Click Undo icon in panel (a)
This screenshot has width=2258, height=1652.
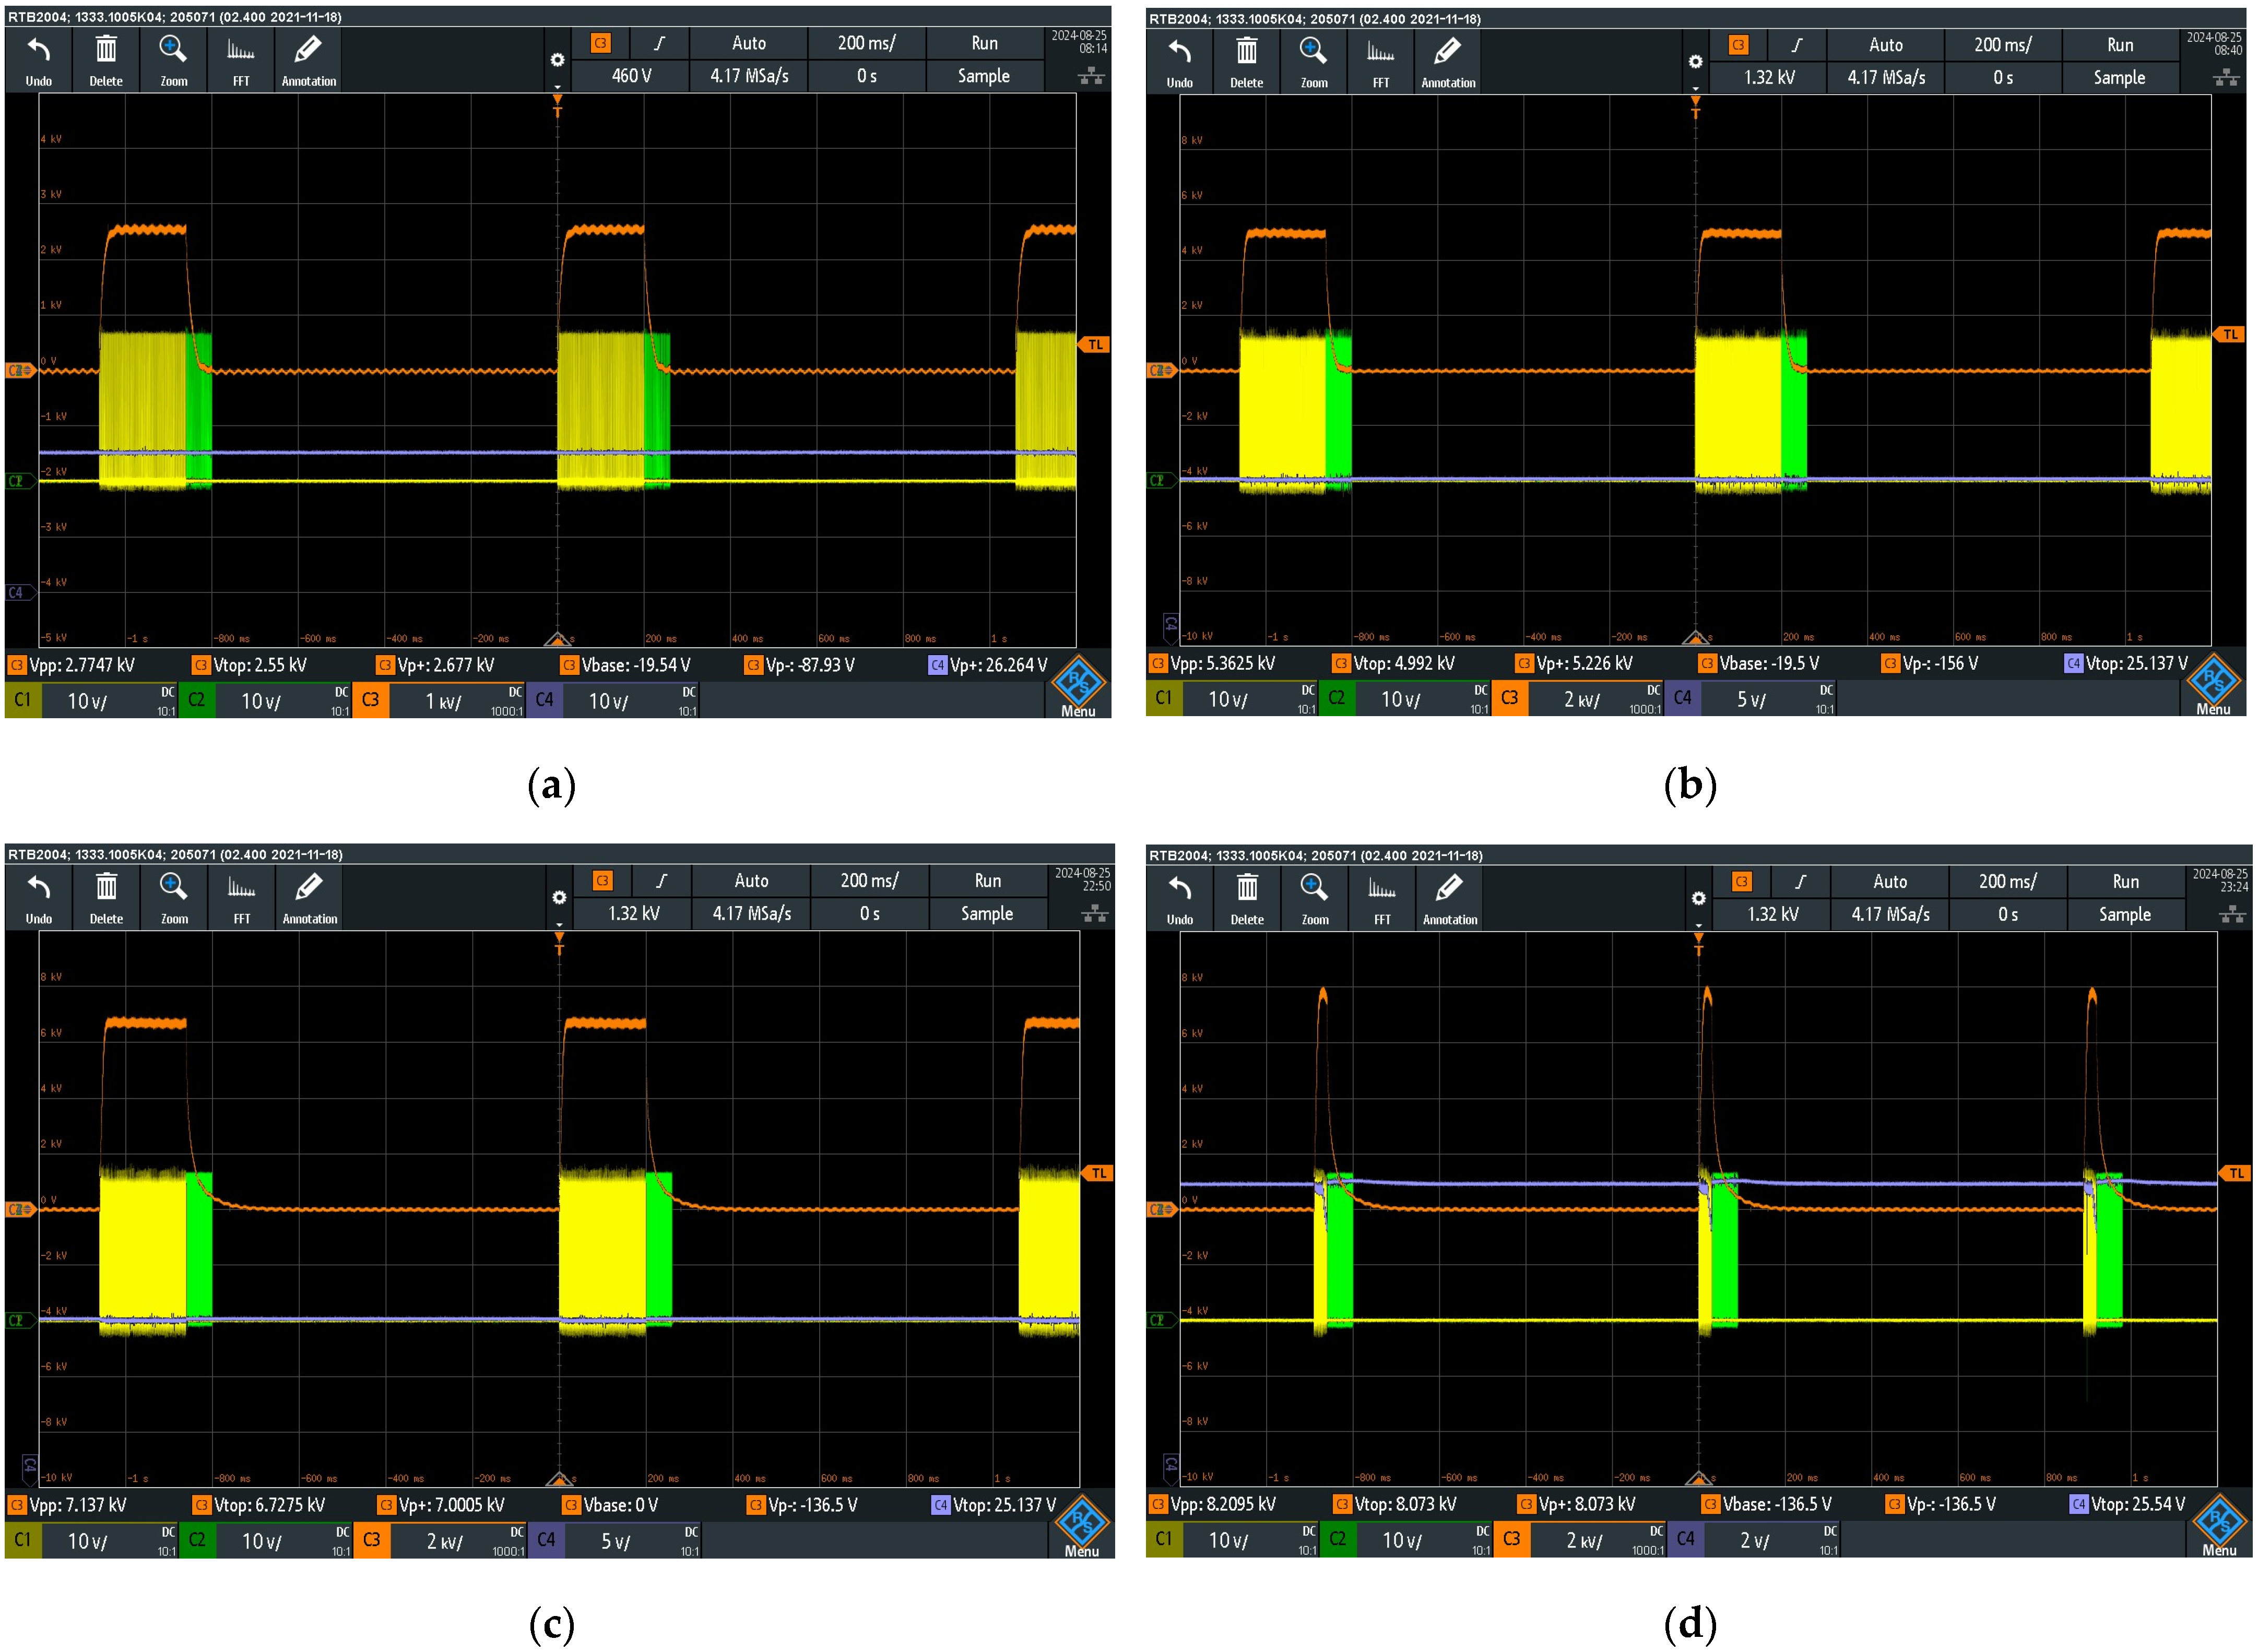coord(38,60)
